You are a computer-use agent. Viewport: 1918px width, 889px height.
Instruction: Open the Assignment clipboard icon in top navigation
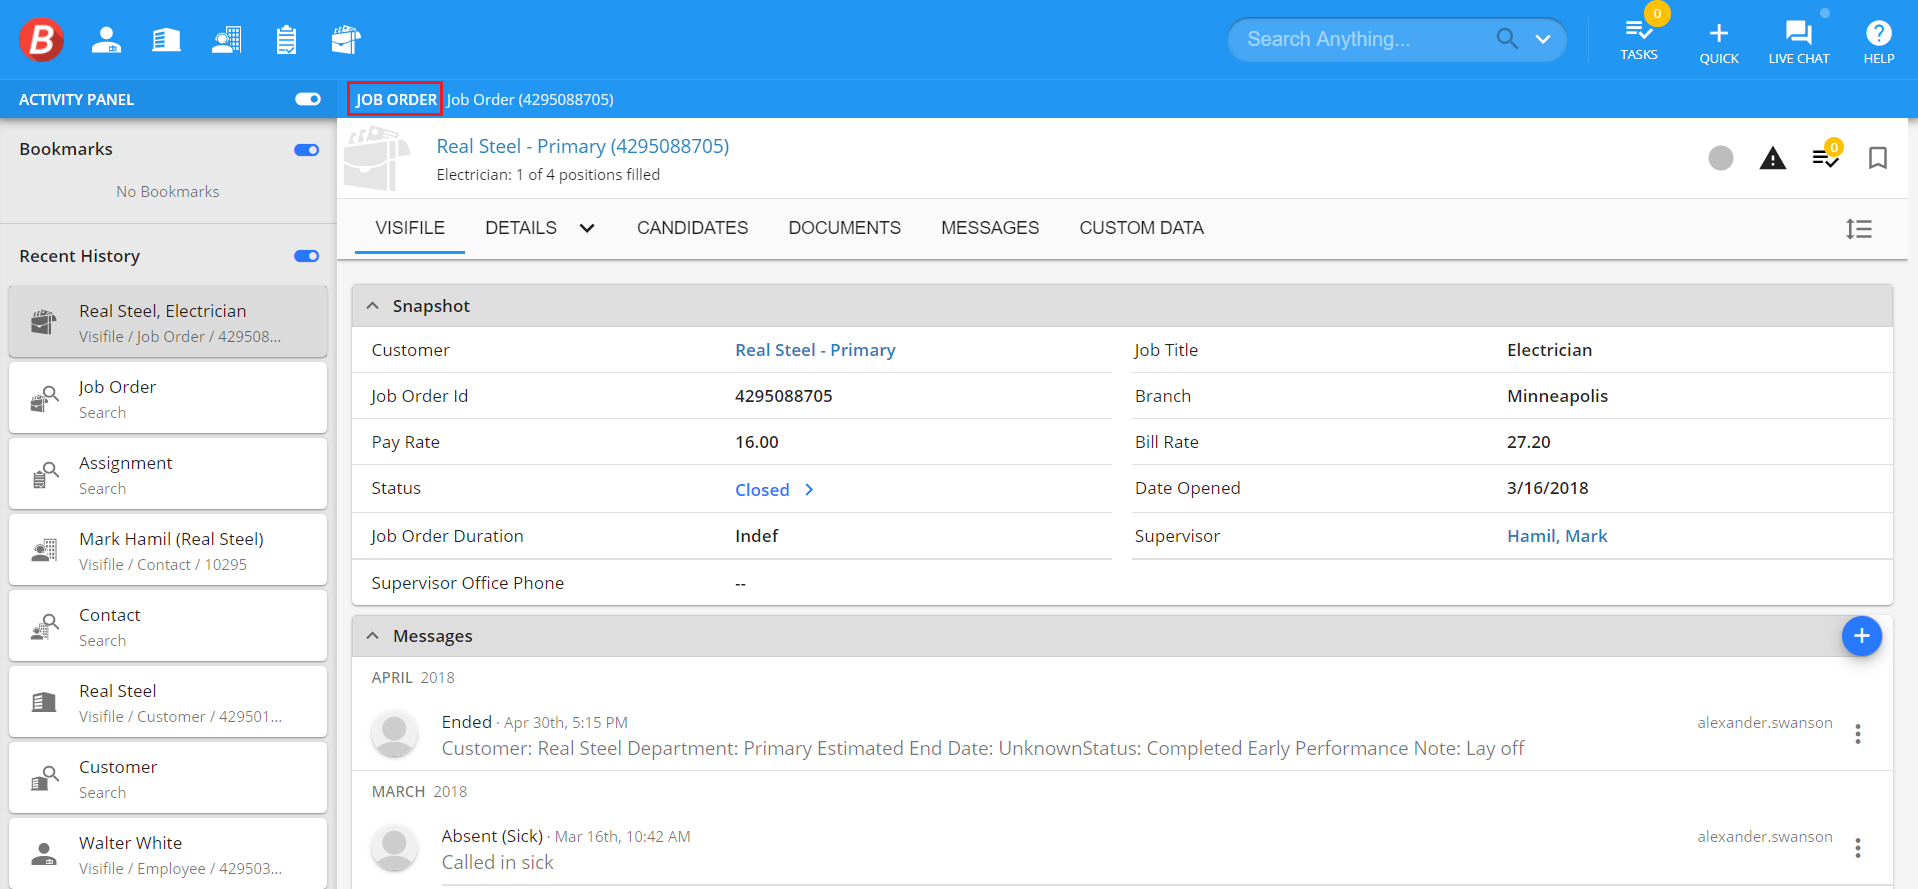click(x=287, y=39)
